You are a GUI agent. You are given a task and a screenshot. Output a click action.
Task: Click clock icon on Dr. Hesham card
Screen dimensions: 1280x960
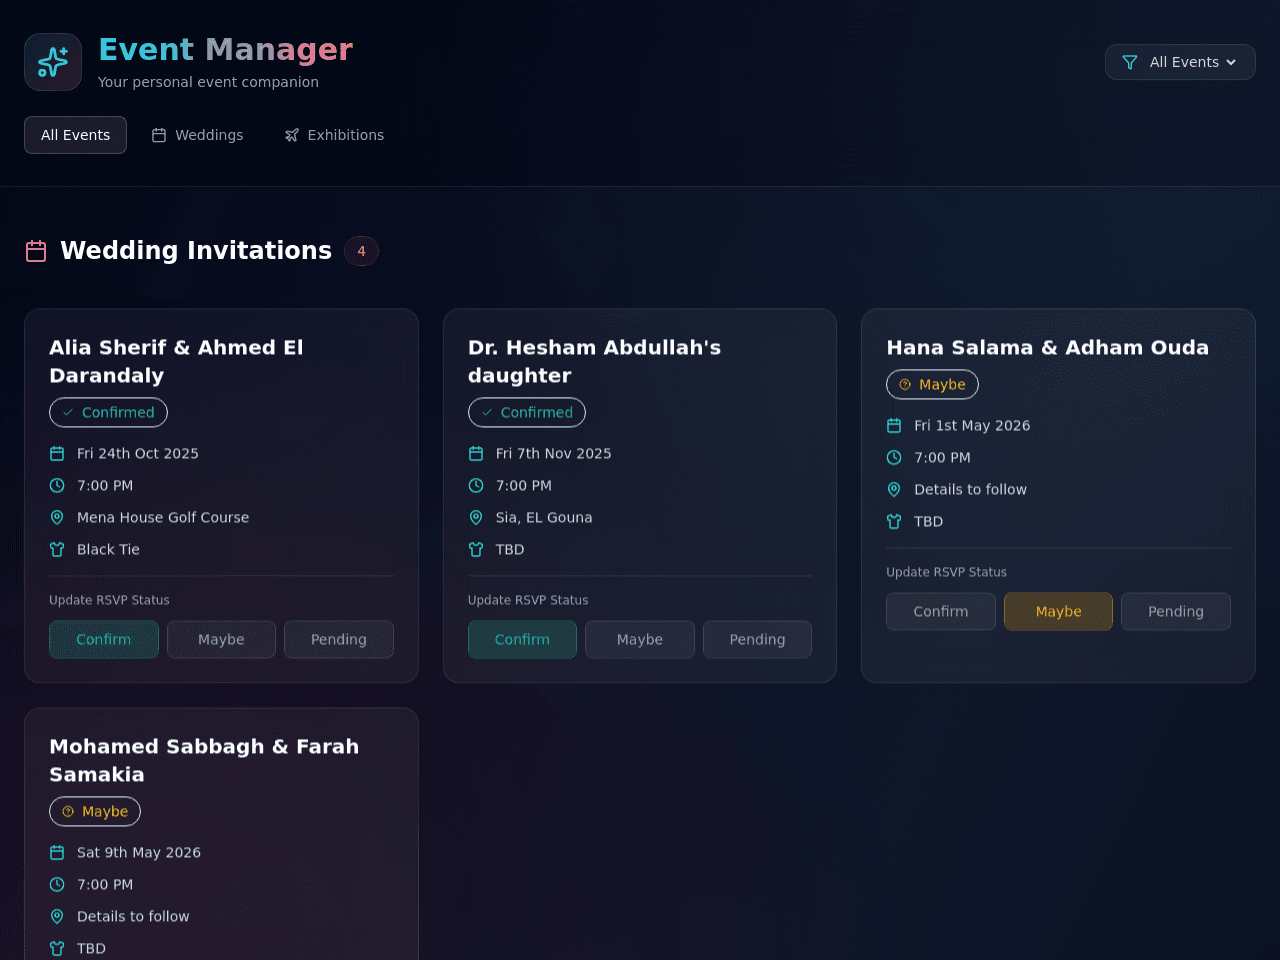tap(476, 485)
